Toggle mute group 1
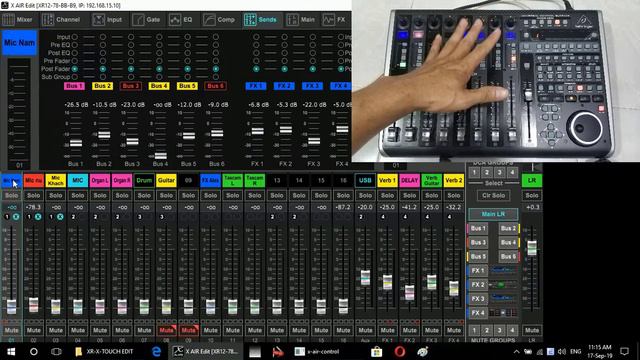 (x=474, y=330)
